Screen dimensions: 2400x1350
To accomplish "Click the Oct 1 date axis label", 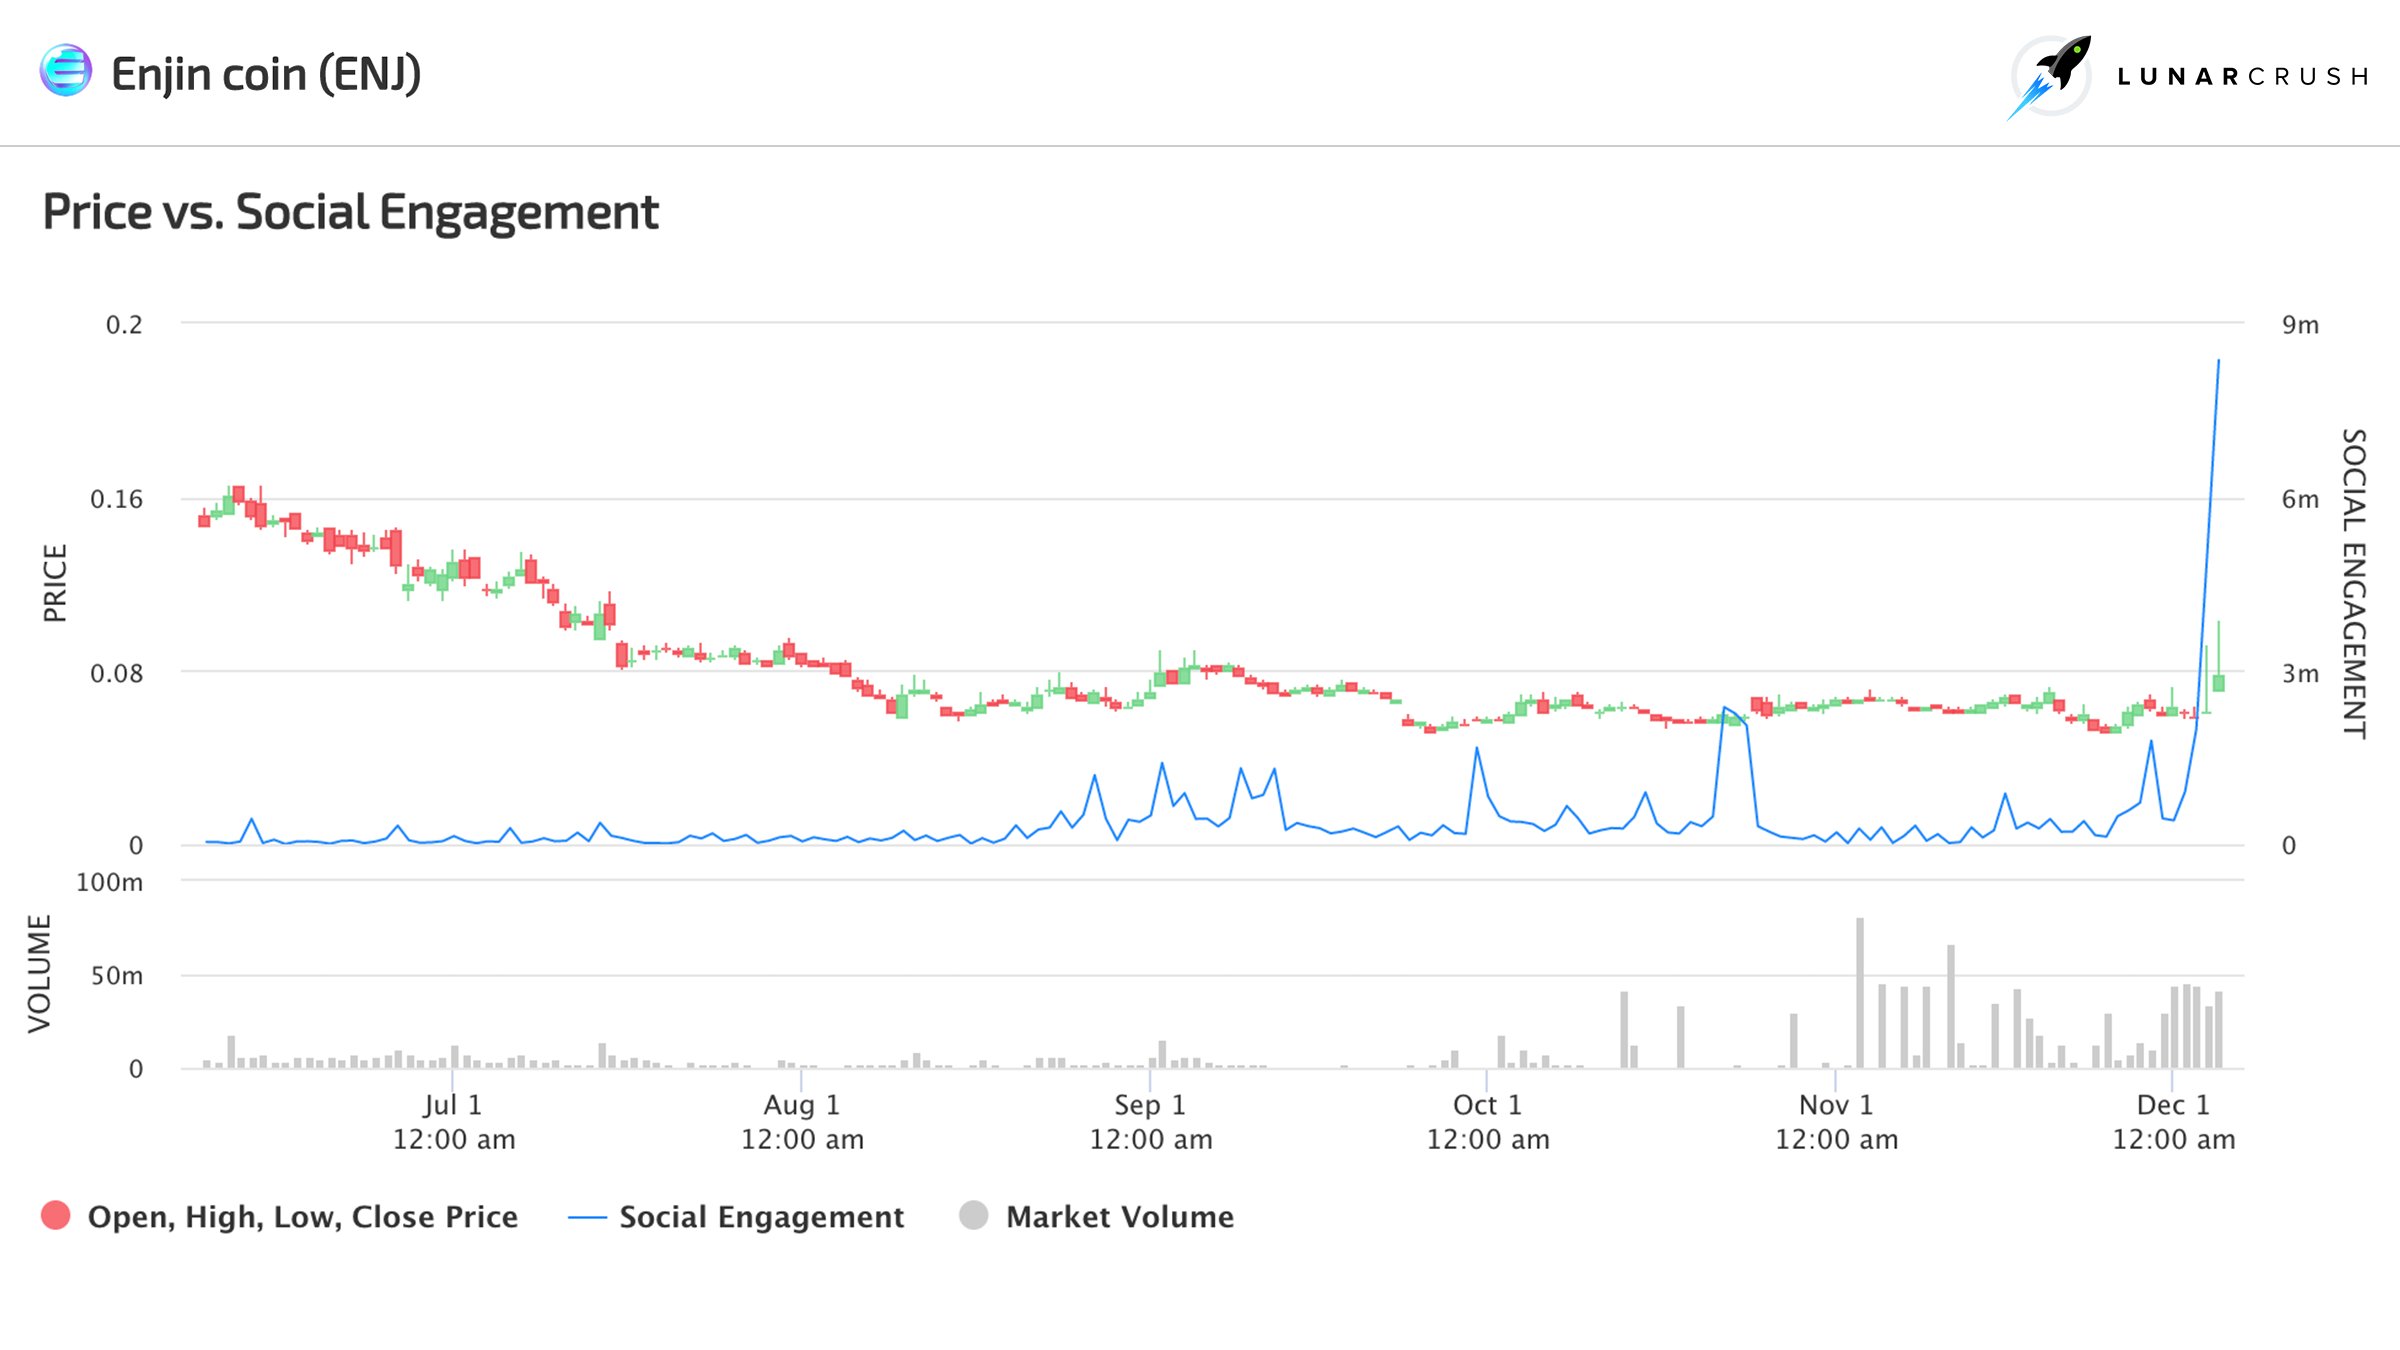I will point(1487,1121).
